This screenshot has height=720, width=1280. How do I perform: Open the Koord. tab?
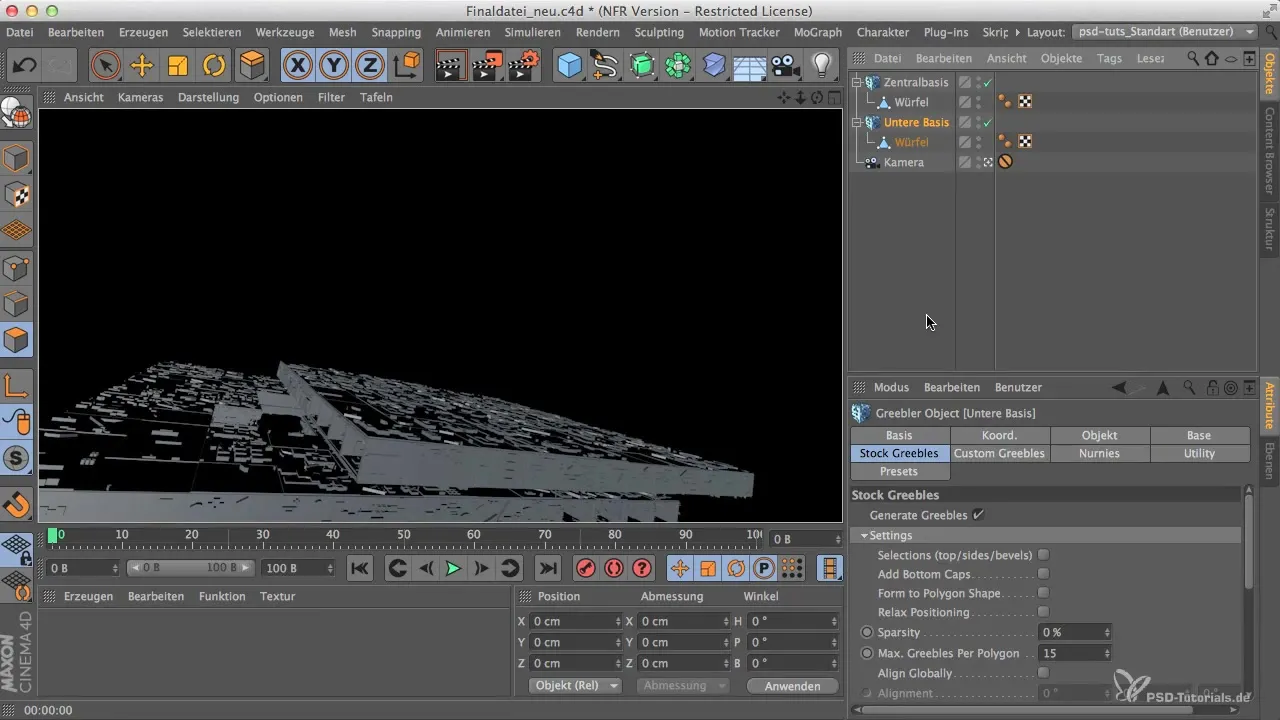1000,435
